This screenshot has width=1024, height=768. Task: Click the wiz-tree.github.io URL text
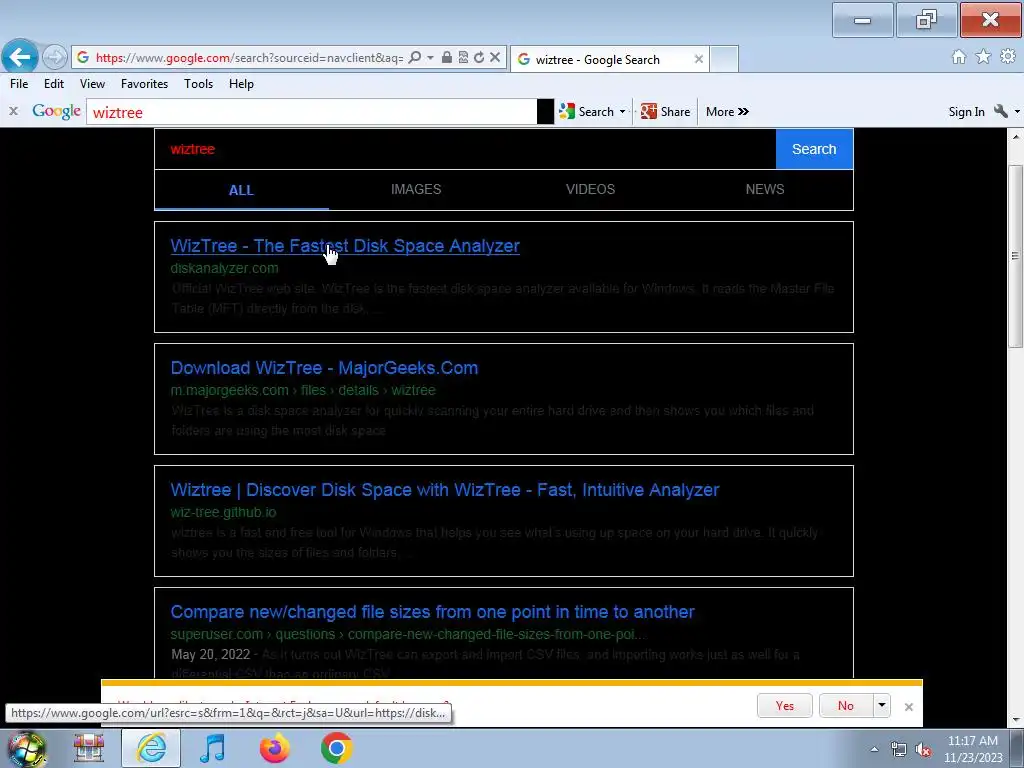click(223, 513)
